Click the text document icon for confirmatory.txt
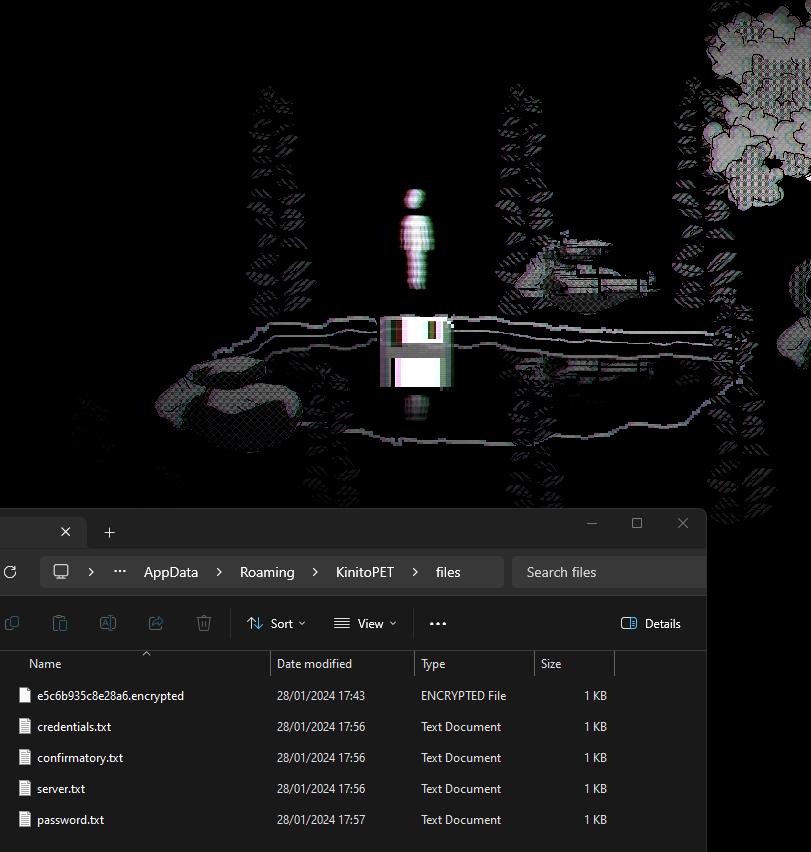 click(25, 757)
